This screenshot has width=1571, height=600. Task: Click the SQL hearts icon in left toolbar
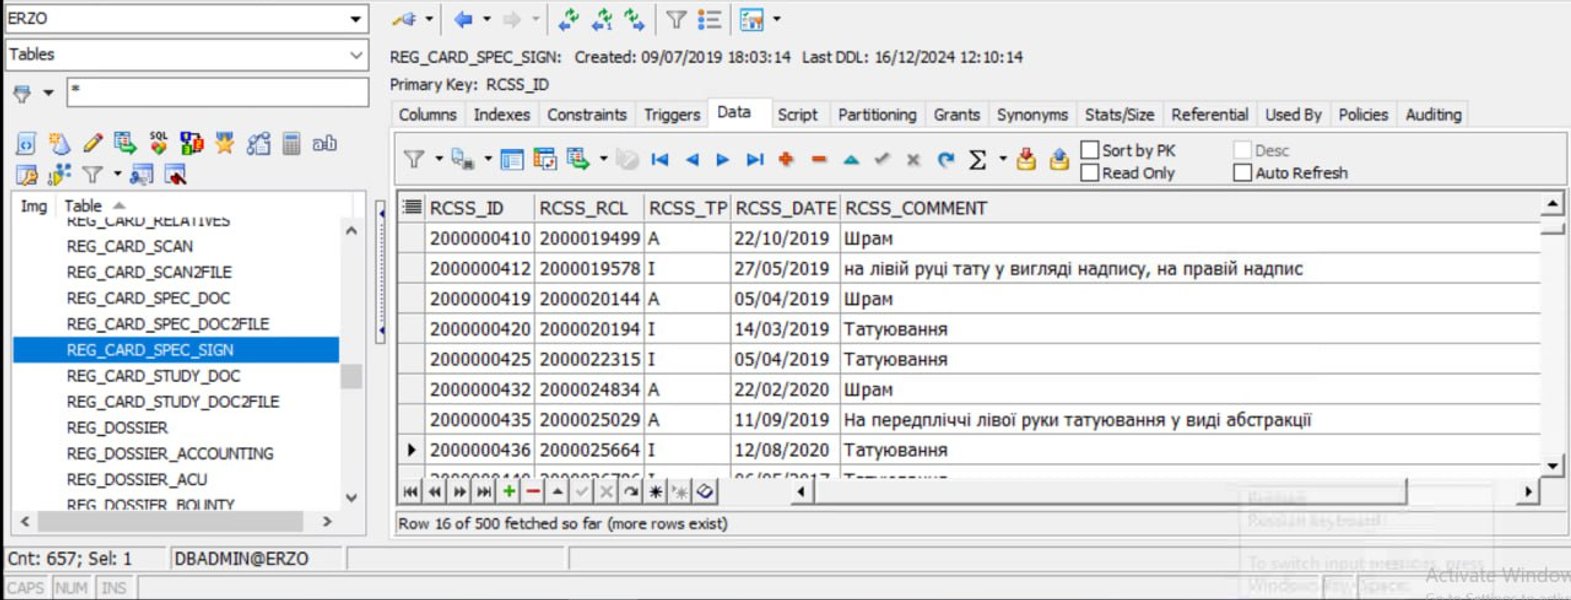tap(159, 143)
